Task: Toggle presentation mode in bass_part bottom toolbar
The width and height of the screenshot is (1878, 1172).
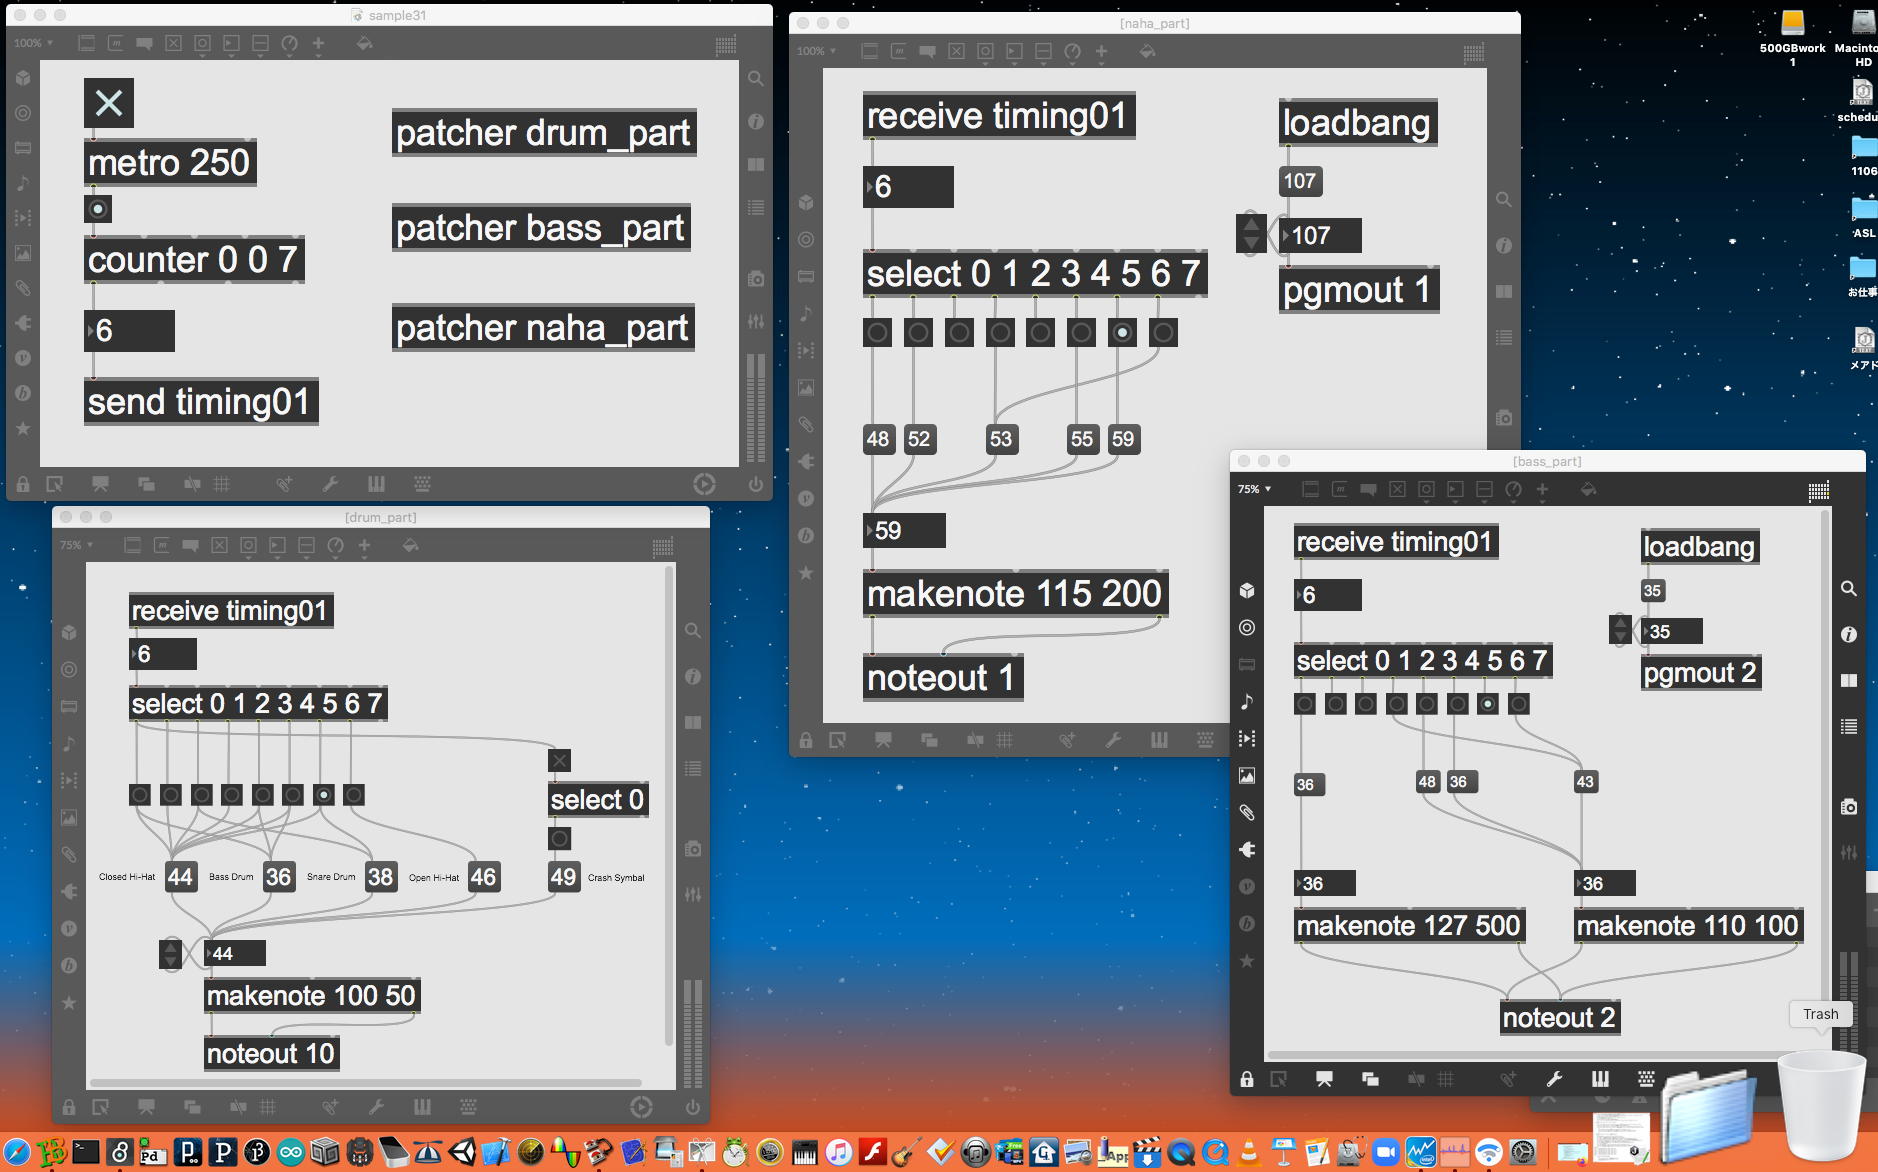Action: (1324, 1079)
